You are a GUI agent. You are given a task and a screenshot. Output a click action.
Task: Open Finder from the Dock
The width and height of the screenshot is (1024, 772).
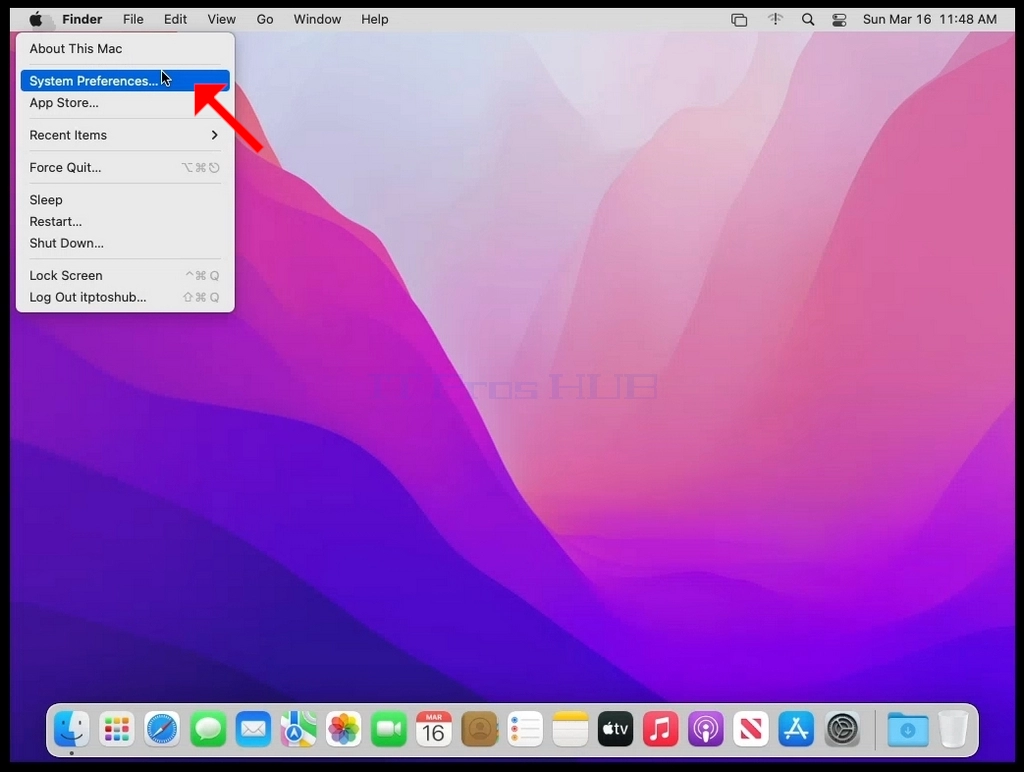click(x=71, y=729)
